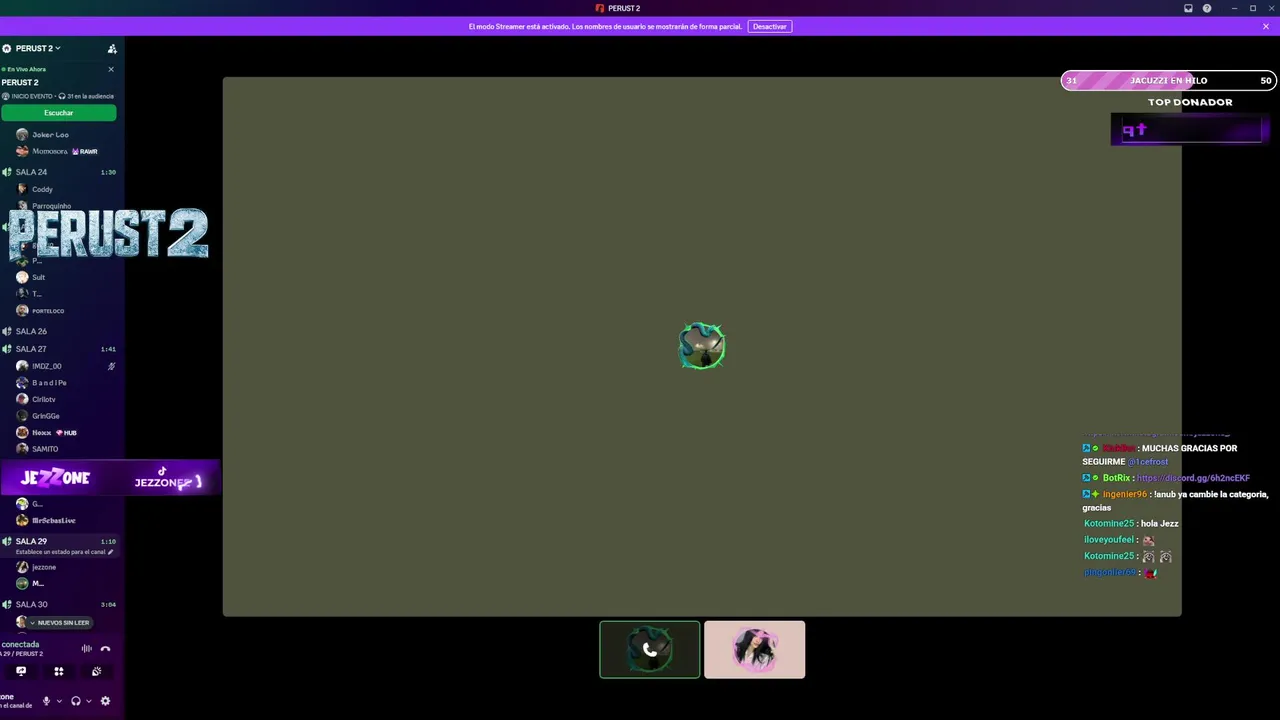Select user Noxx in SALA 27
This screenshot has height=720, width=1280.
[x=42, y=433]
